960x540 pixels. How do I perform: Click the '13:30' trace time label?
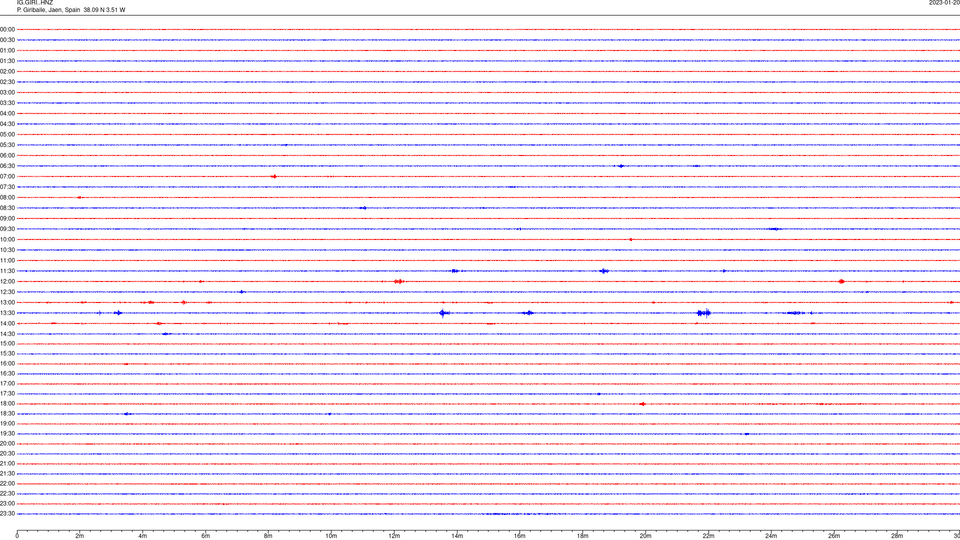click(x=7, y=313)
